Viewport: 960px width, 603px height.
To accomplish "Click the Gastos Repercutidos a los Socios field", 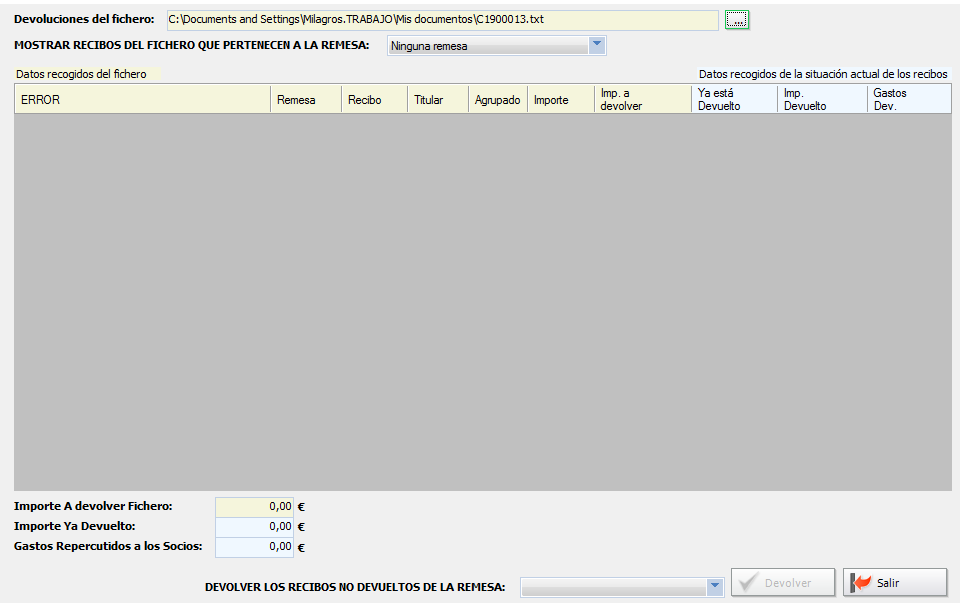I will [254, 547].
